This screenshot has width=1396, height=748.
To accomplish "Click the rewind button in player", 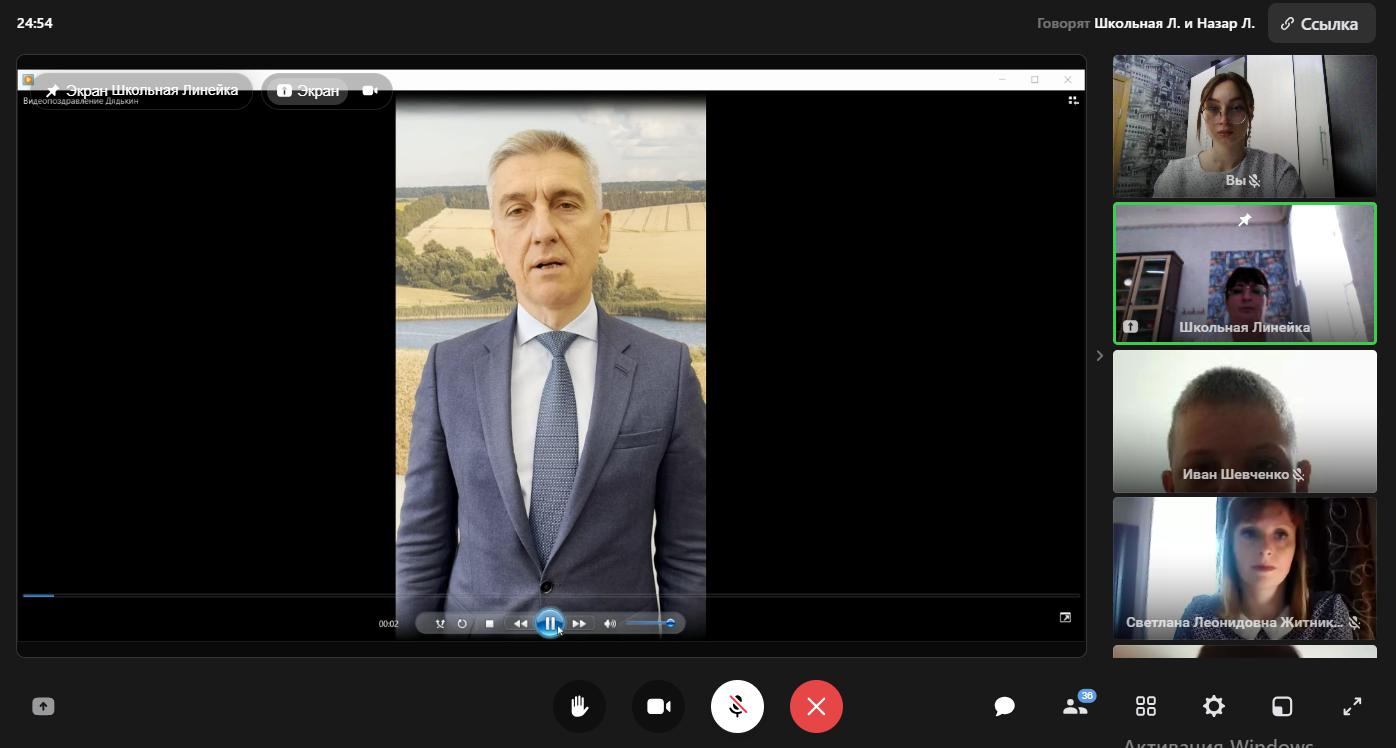I will click(520, 624).
